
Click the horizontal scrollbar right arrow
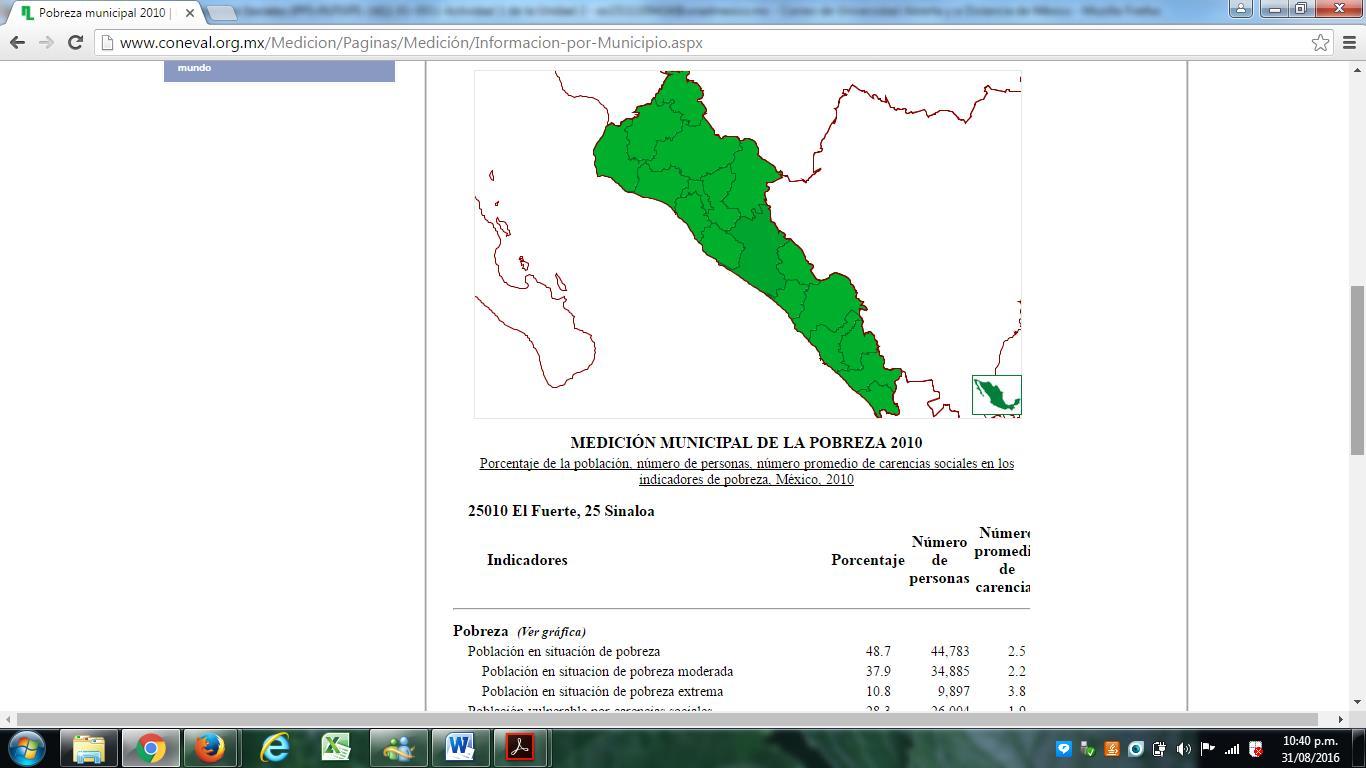coord(1340,719)
